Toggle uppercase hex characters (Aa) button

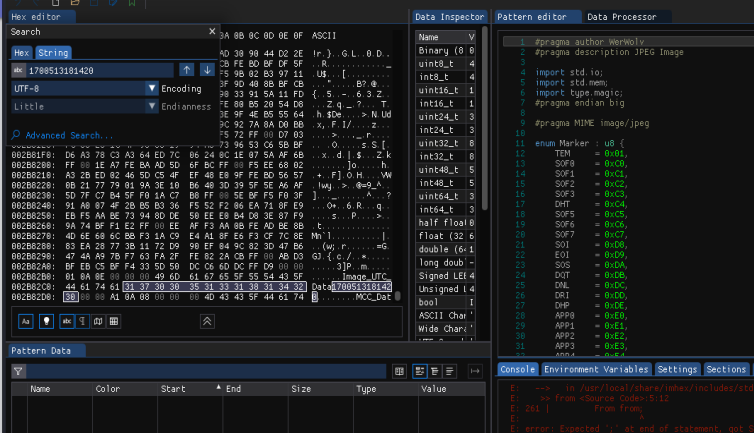pyautogui.click(x=25, y=321)
